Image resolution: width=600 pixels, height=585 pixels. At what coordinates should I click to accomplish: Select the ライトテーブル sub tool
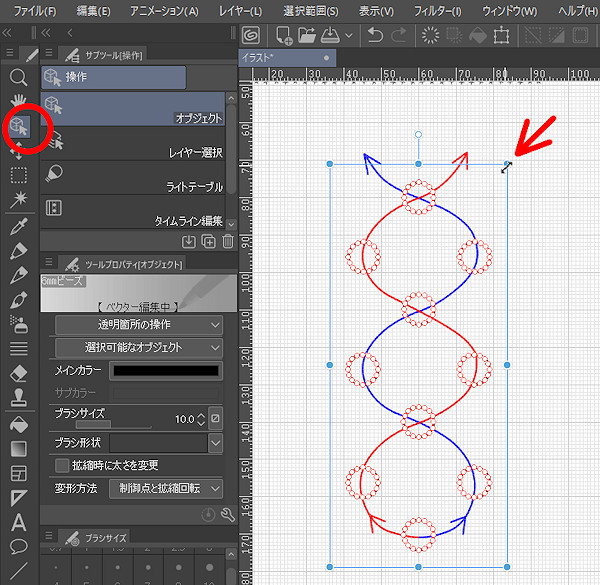[133, 178]
